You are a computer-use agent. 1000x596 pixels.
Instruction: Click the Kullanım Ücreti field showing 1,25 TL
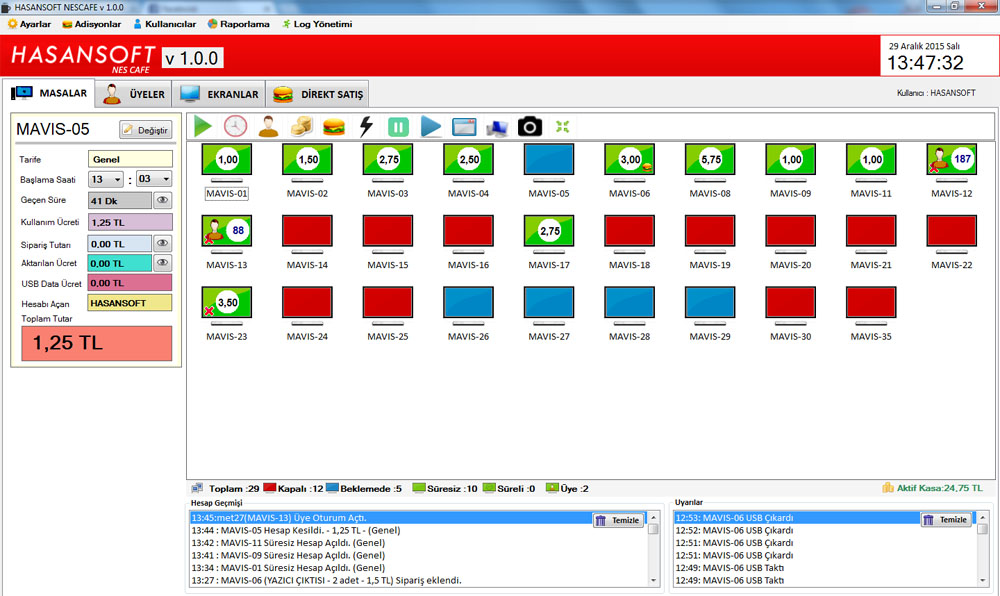(x=130, y=222)
